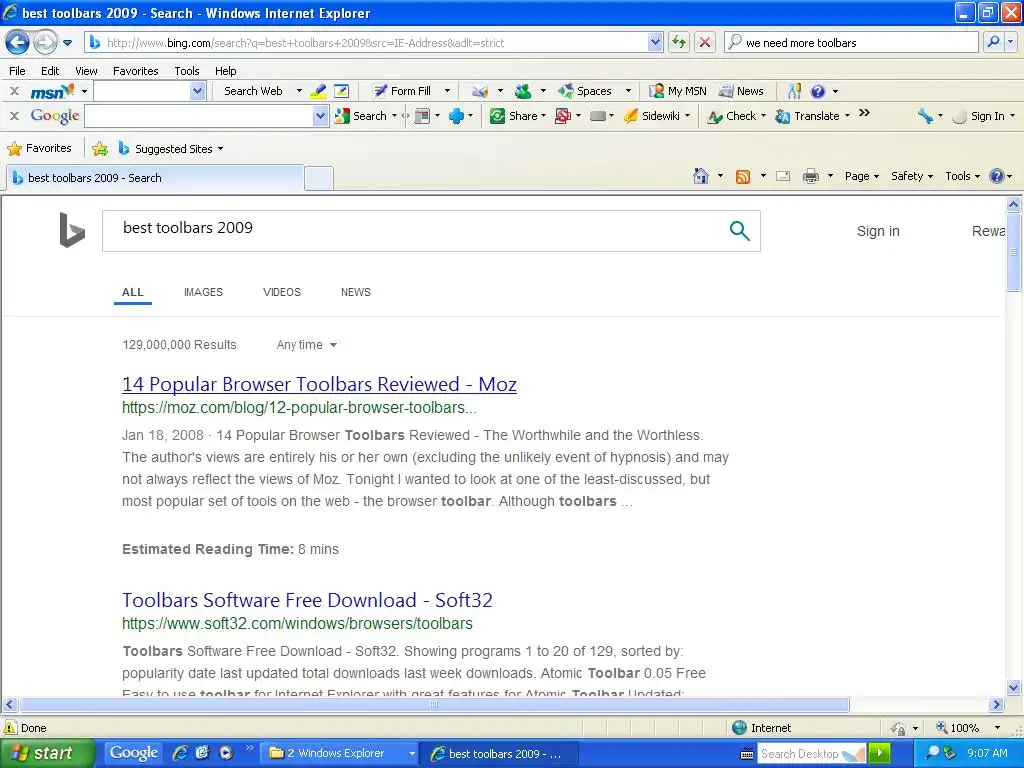Click the RSS feeds icon
Screen dimensions: 1024x768
pos(743,176)
